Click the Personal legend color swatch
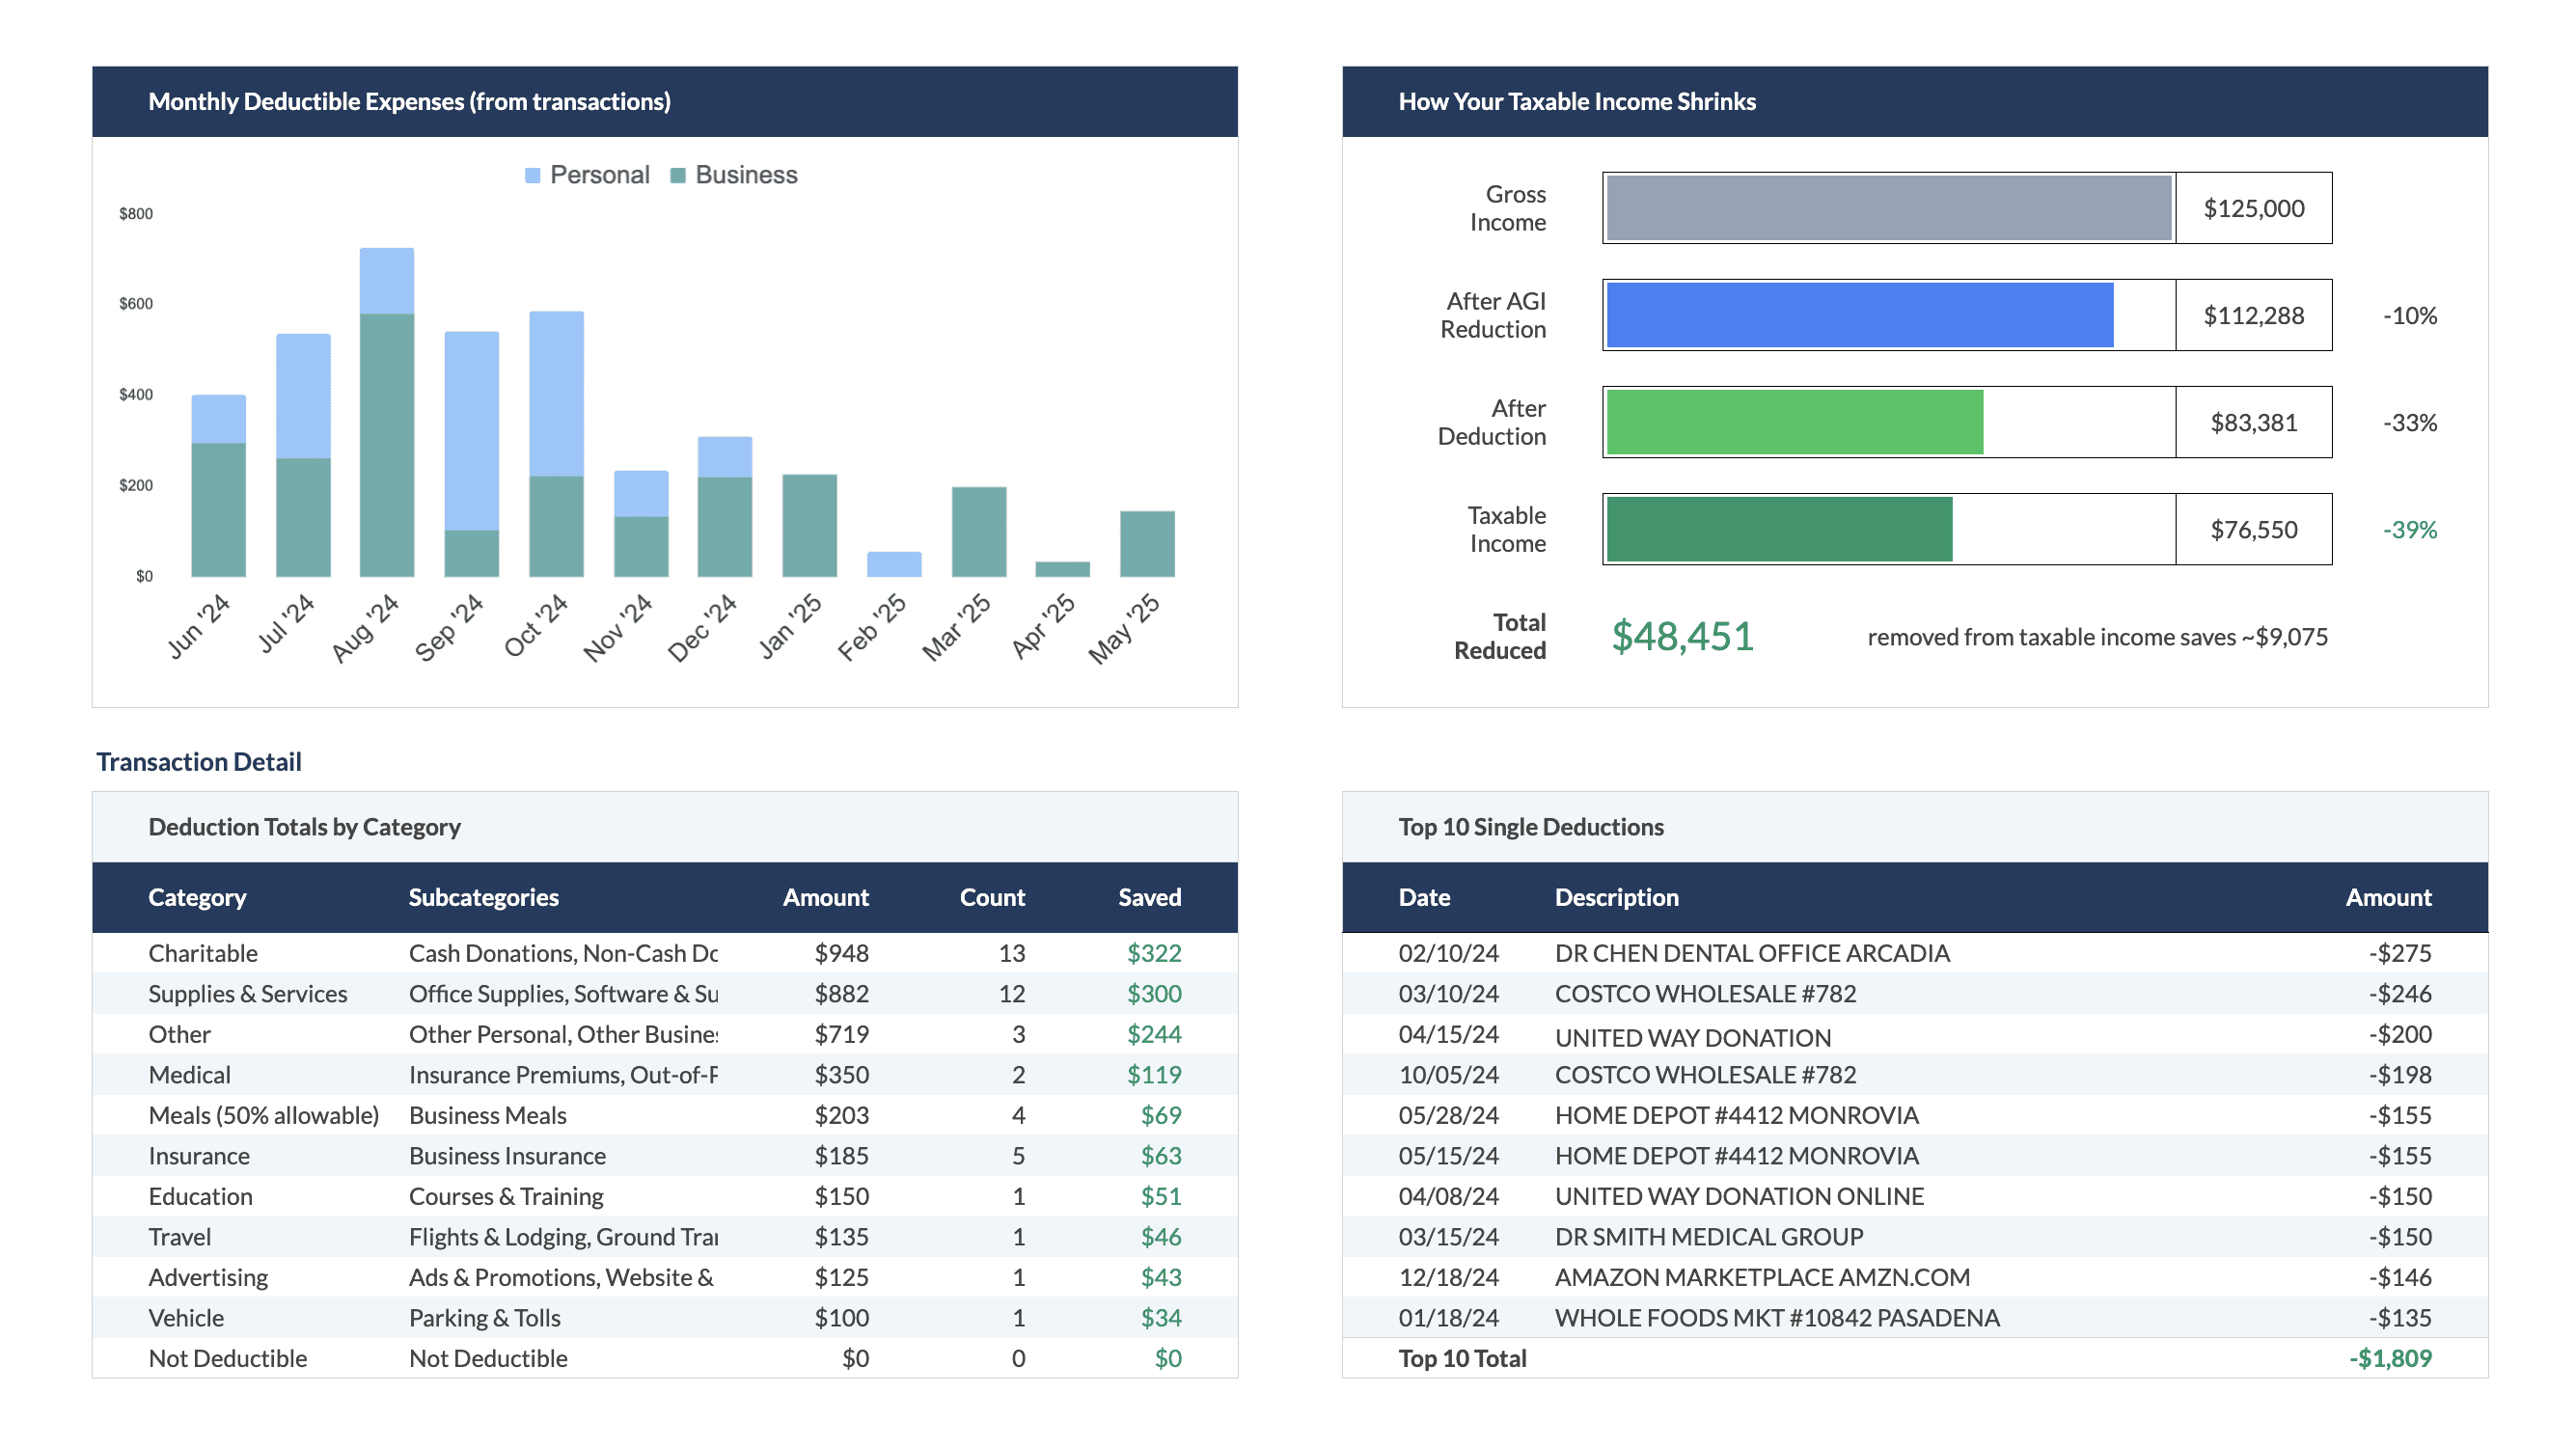 (x=532, y=175)
